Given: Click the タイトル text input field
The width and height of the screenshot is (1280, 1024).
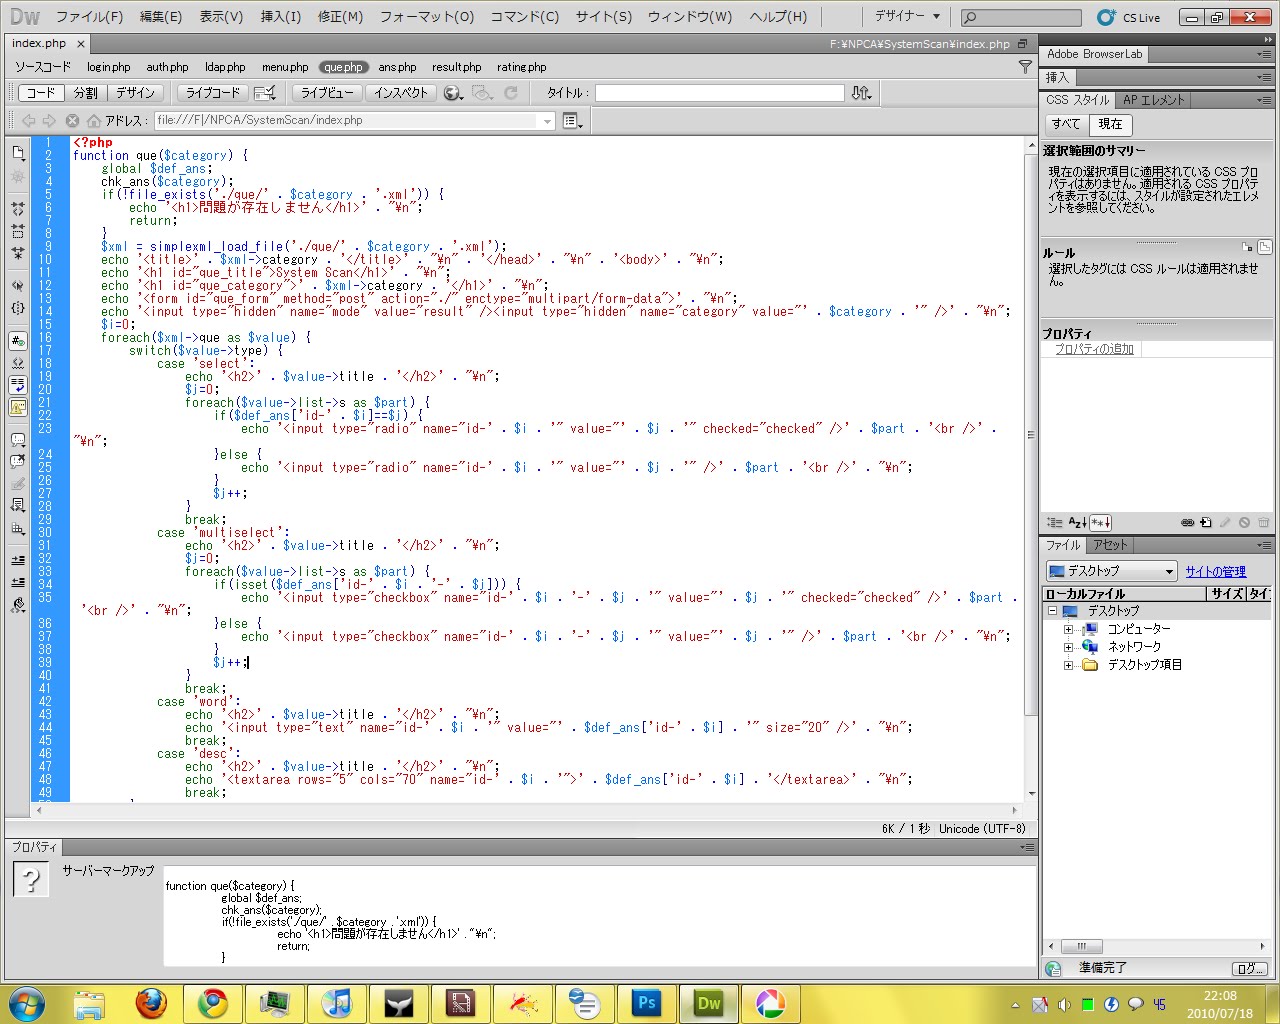Looking at the screenshot, I should (719, 93).
